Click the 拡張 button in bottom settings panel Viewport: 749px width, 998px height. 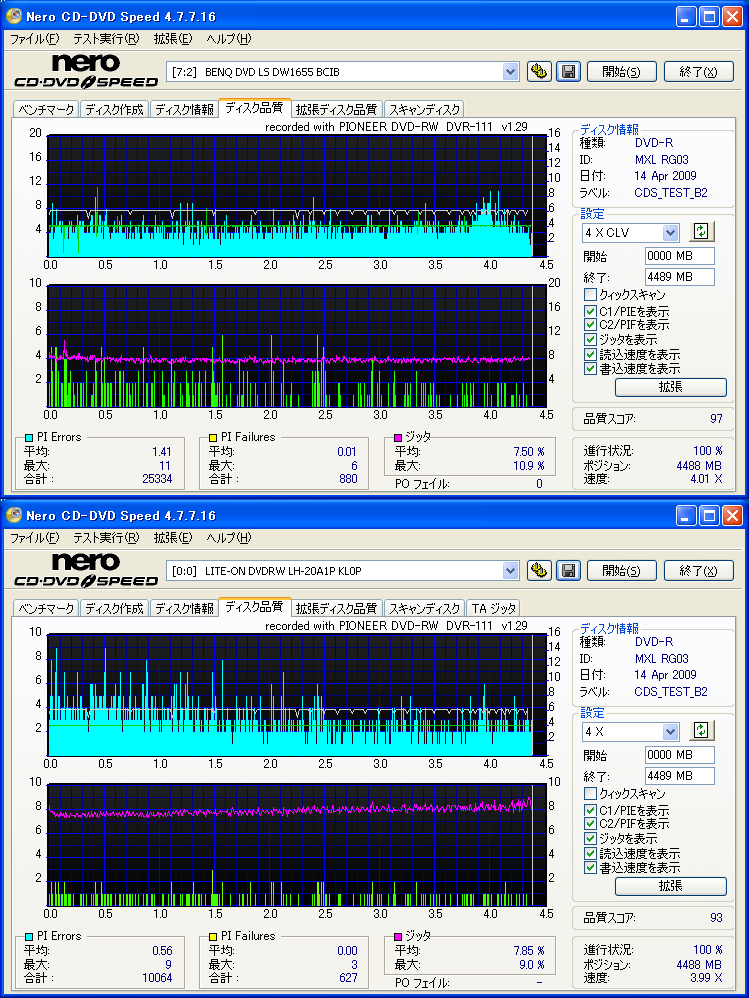tap(671, 885)
